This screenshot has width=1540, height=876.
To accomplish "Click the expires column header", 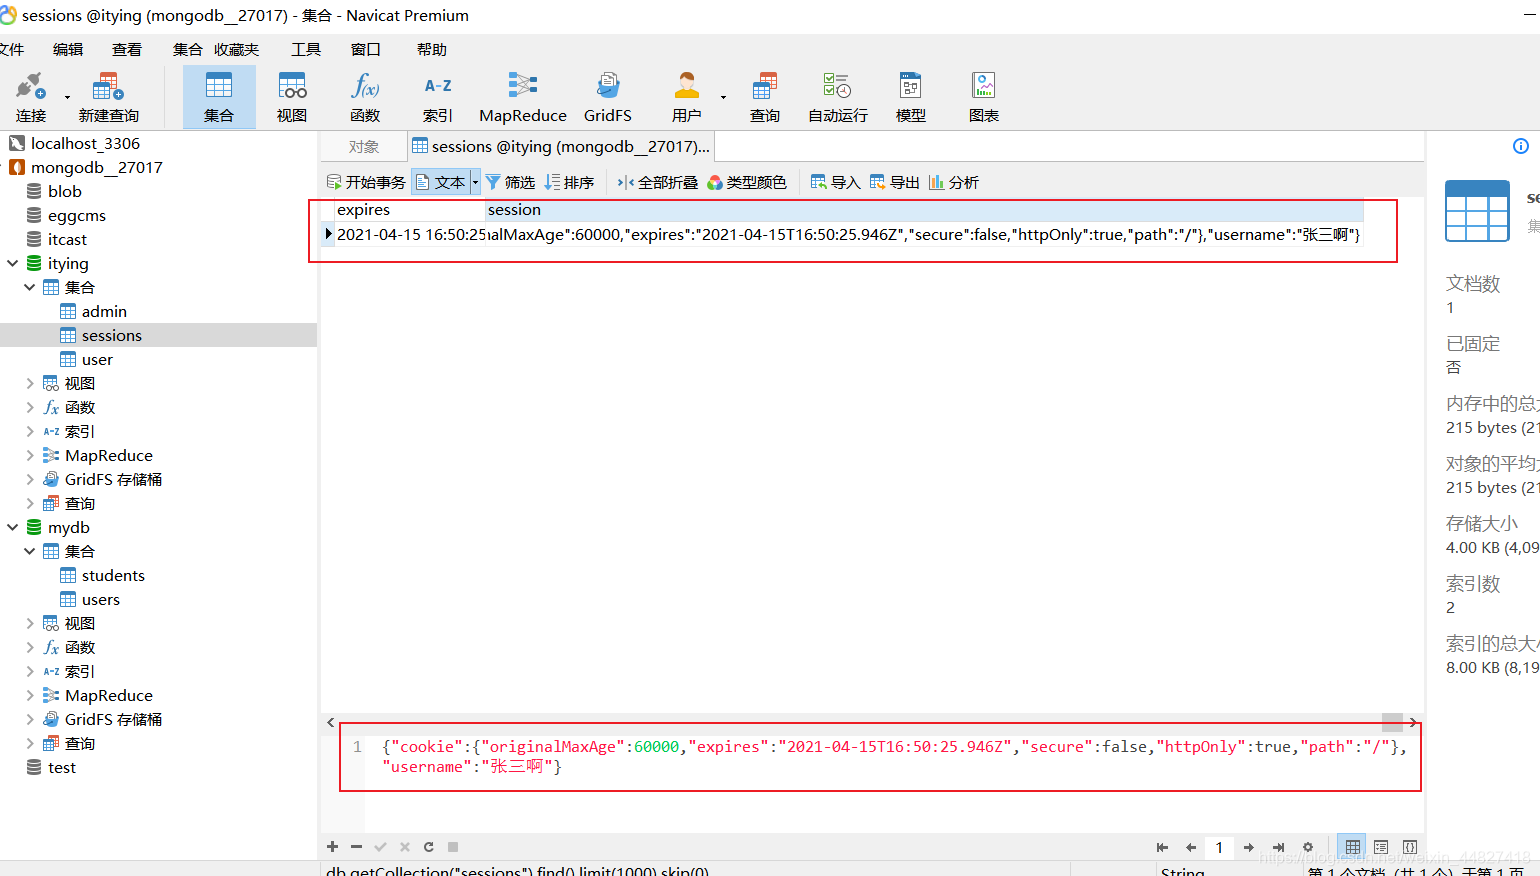I will pos(410,210).
